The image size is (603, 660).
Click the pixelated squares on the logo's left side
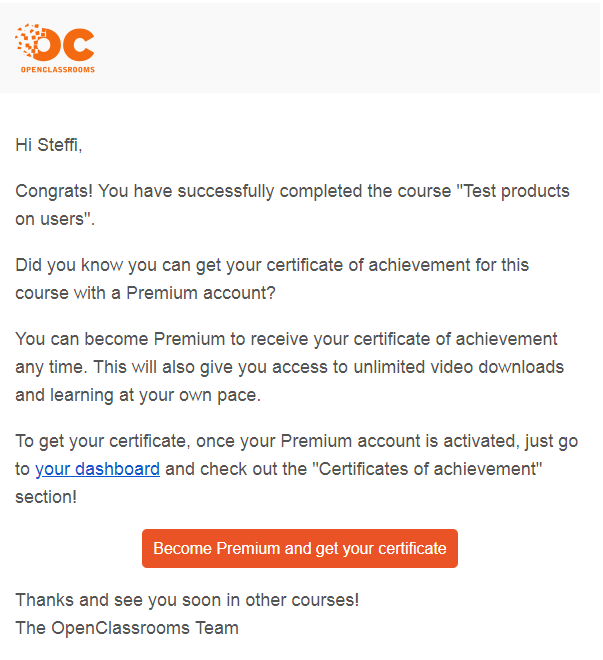point(27,40)
